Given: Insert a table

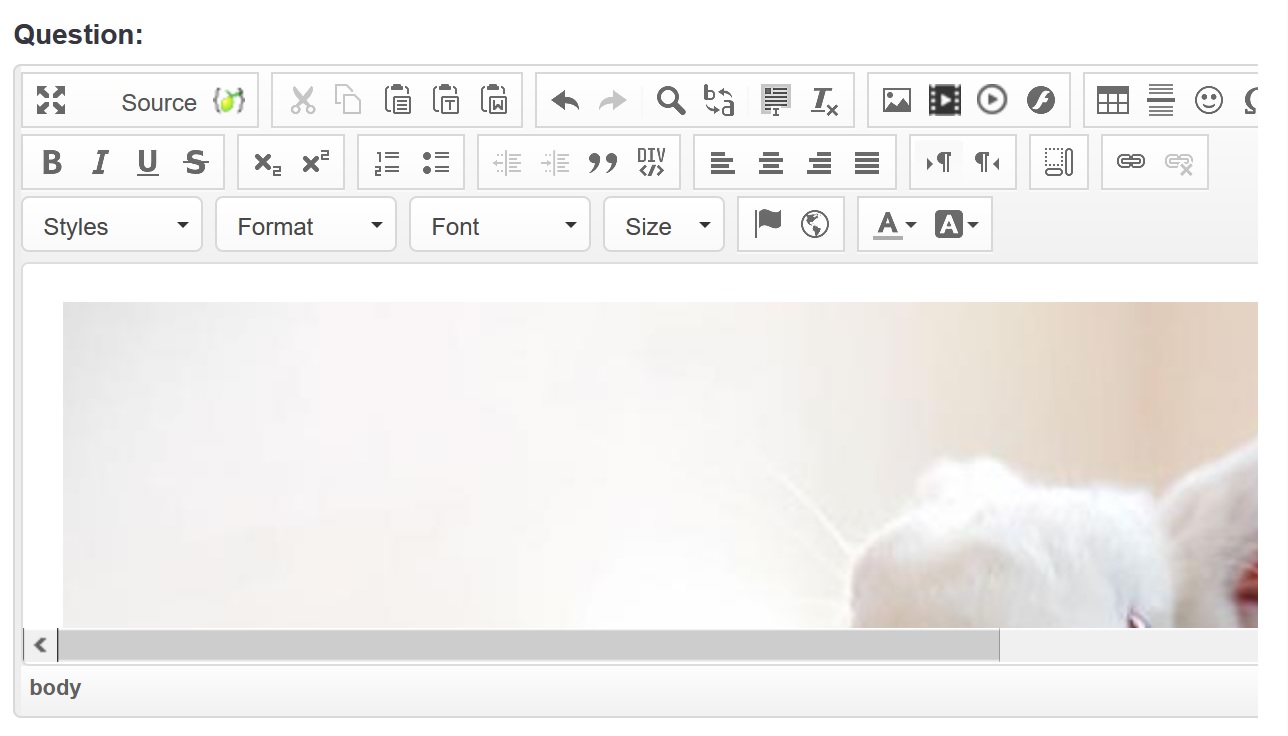Looking at the screenshot, I should 1112,100.
